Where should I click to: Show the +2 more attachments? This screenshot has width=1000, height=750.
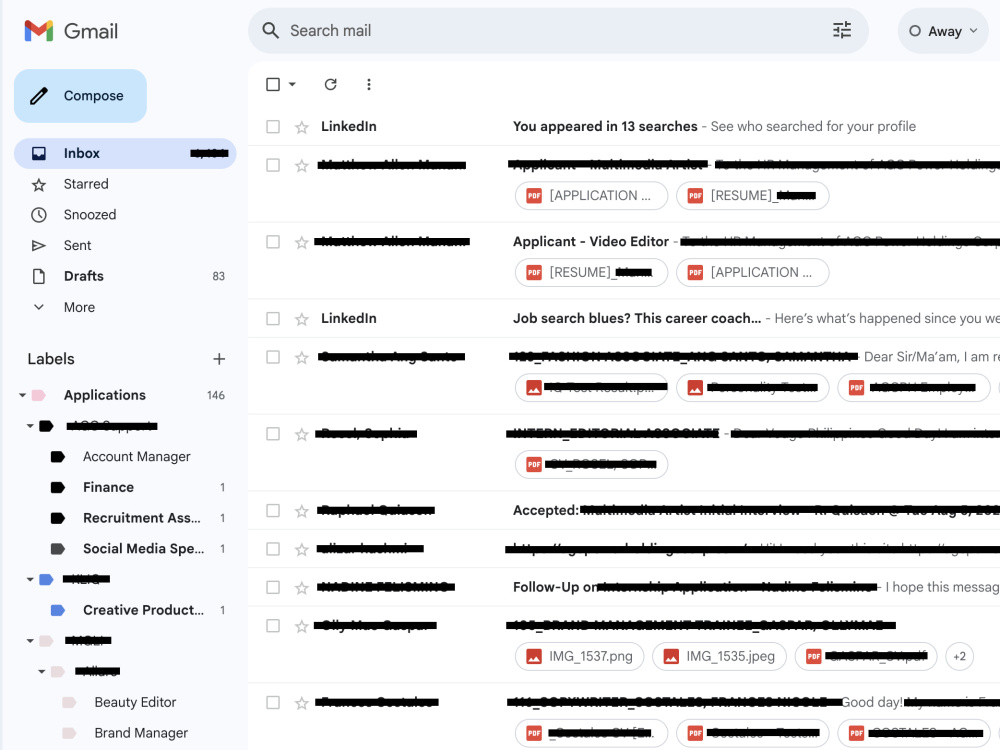click(959, 656)
